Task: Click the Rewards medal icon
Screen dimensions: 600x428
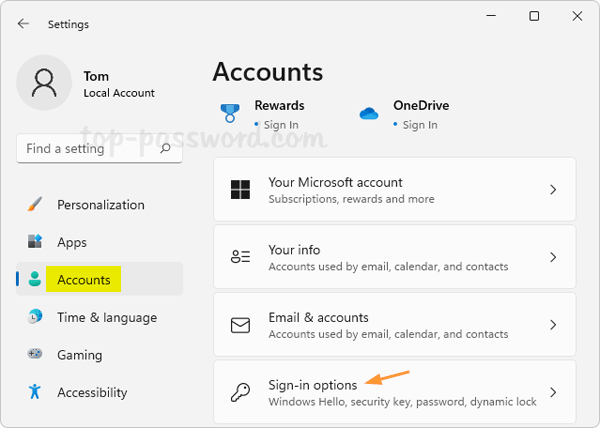Action: pyautogui.click(x=230, y=113)
